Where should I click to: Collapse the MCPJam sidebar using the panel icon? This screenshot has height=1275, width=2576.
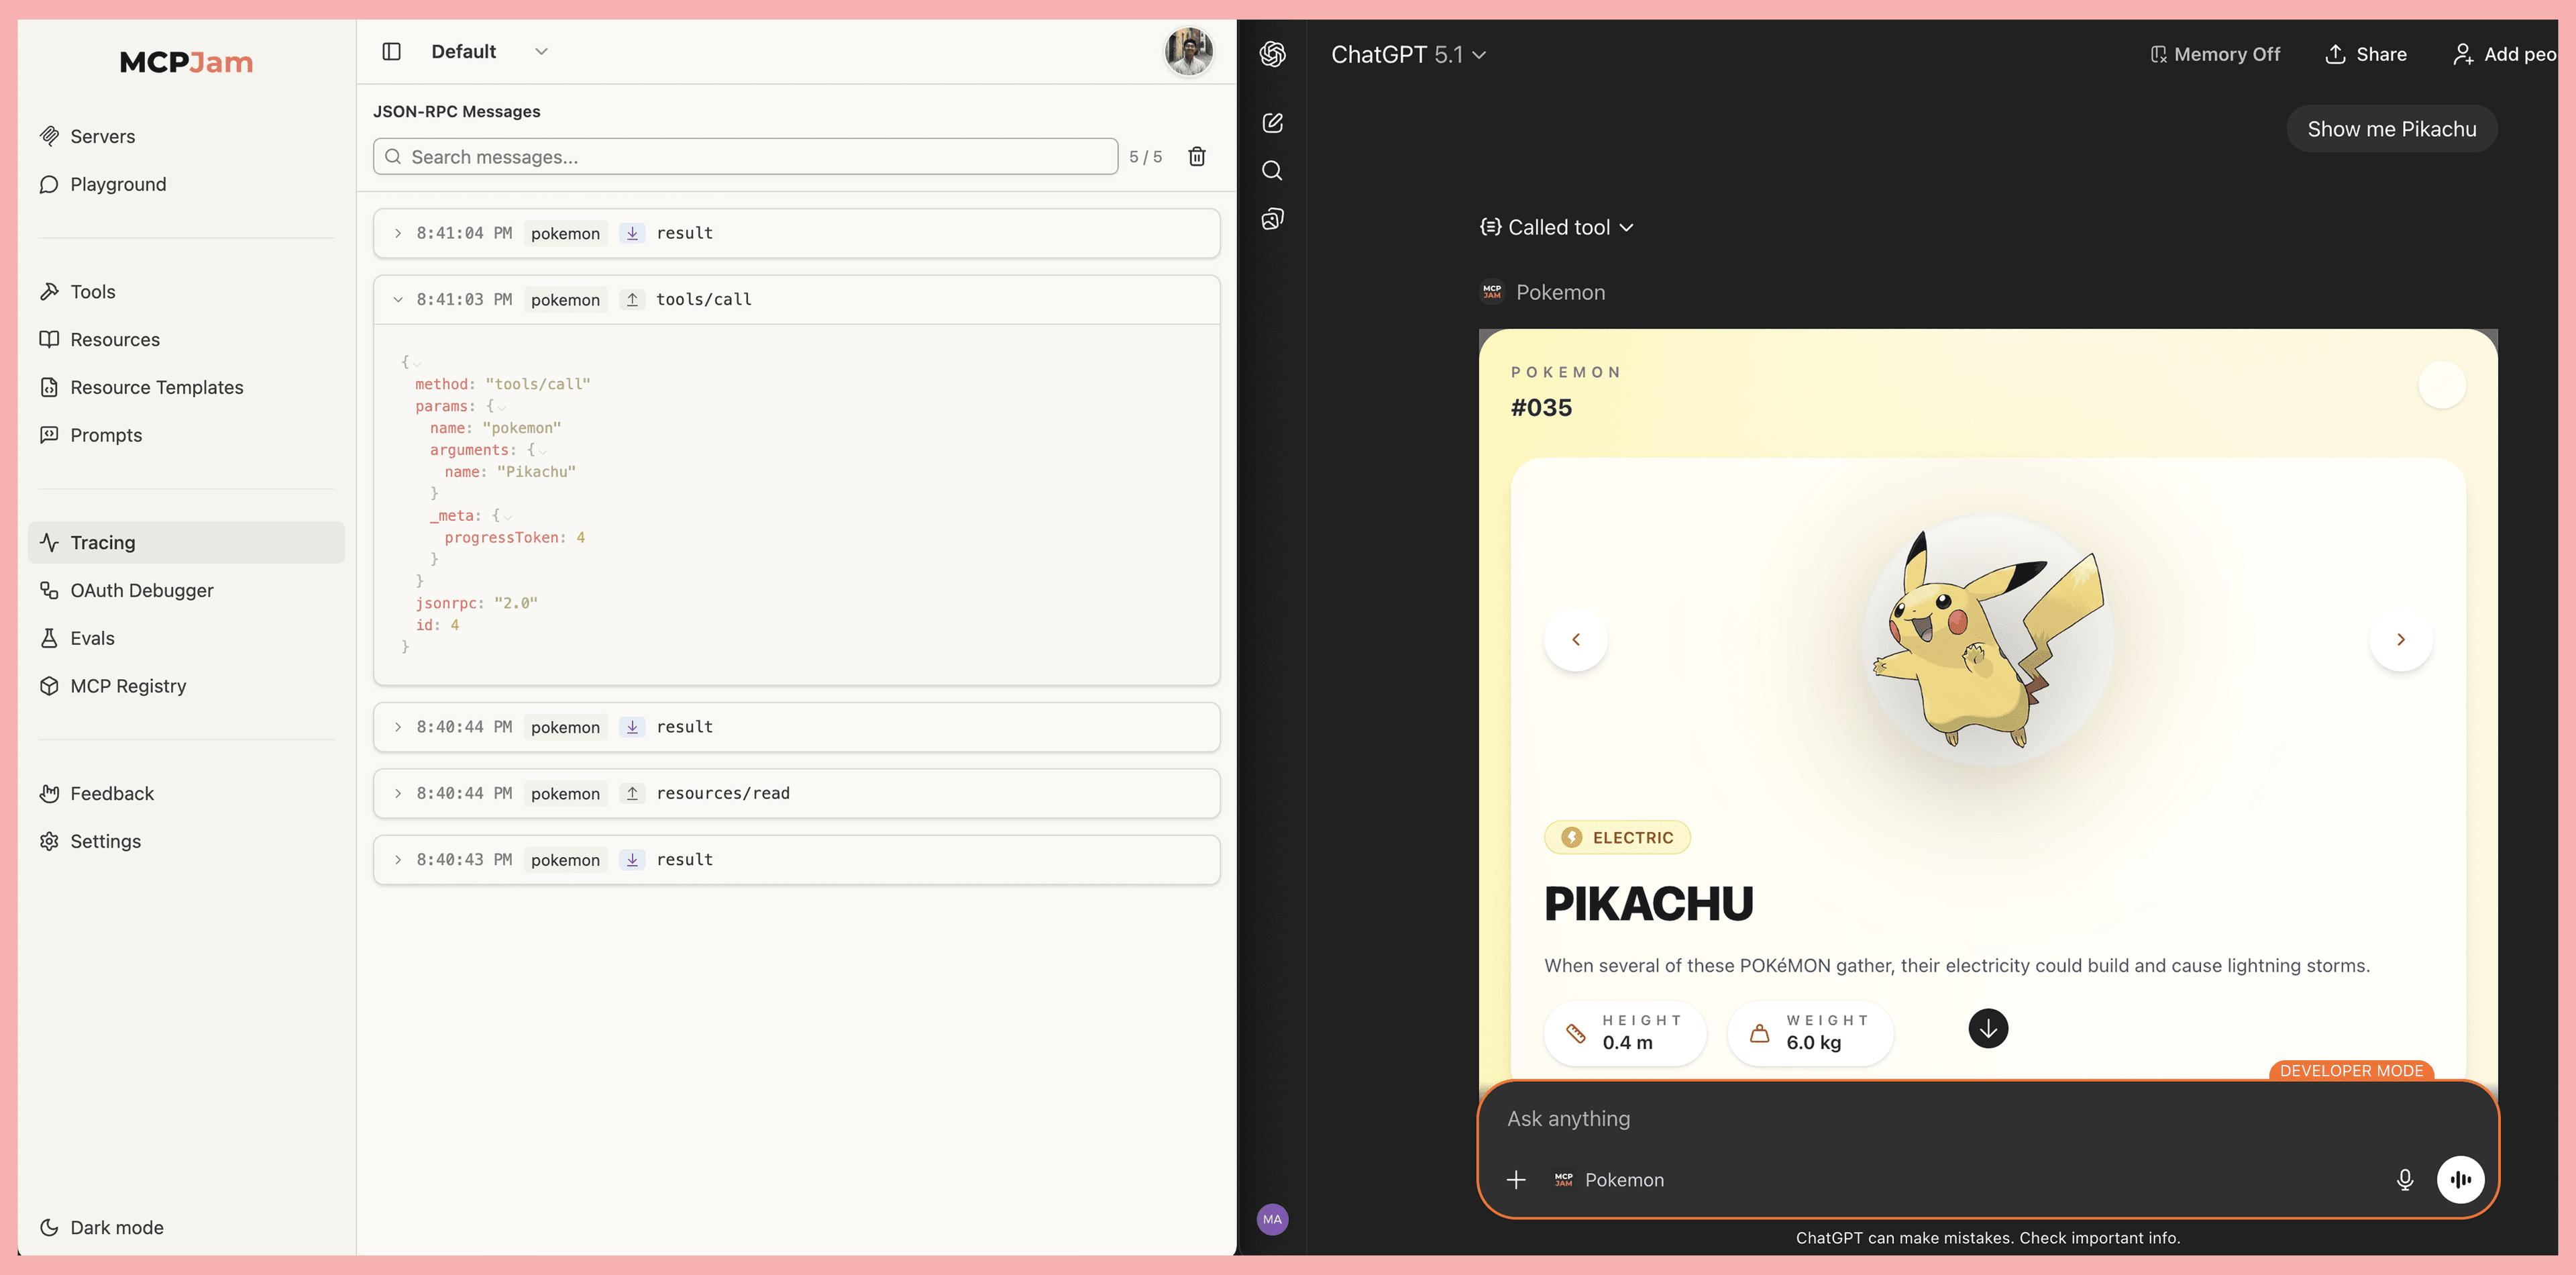[391, 51]
